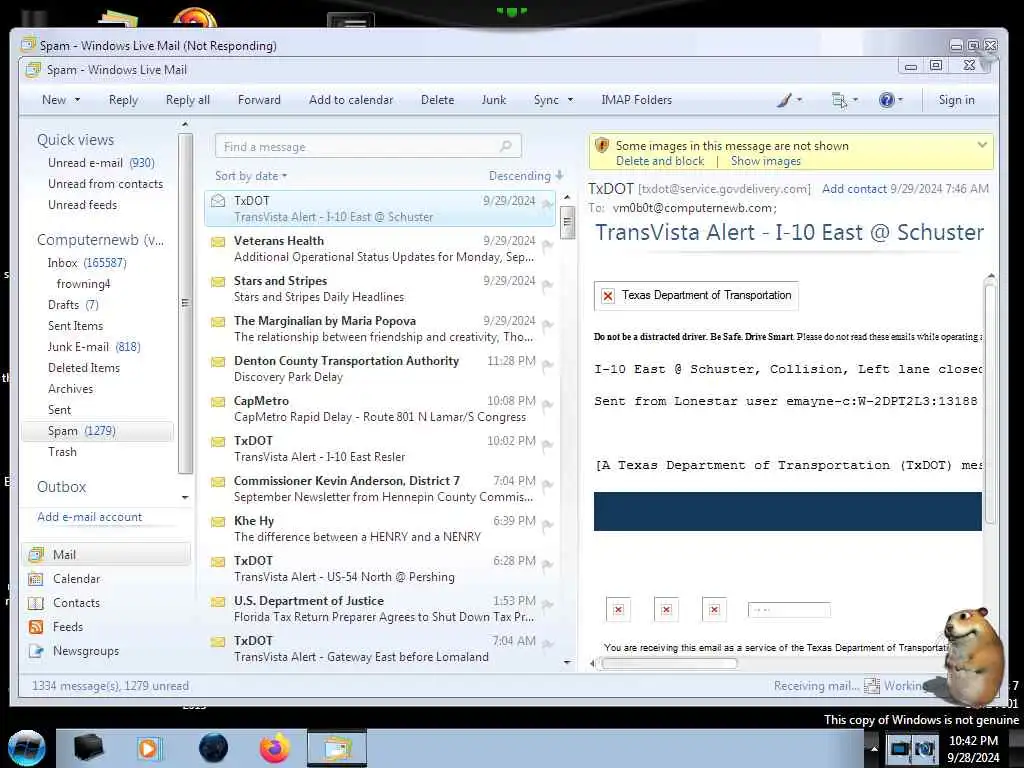Open the Sync dropdown arrow
1024x768 pixels.
coord(570,100)
